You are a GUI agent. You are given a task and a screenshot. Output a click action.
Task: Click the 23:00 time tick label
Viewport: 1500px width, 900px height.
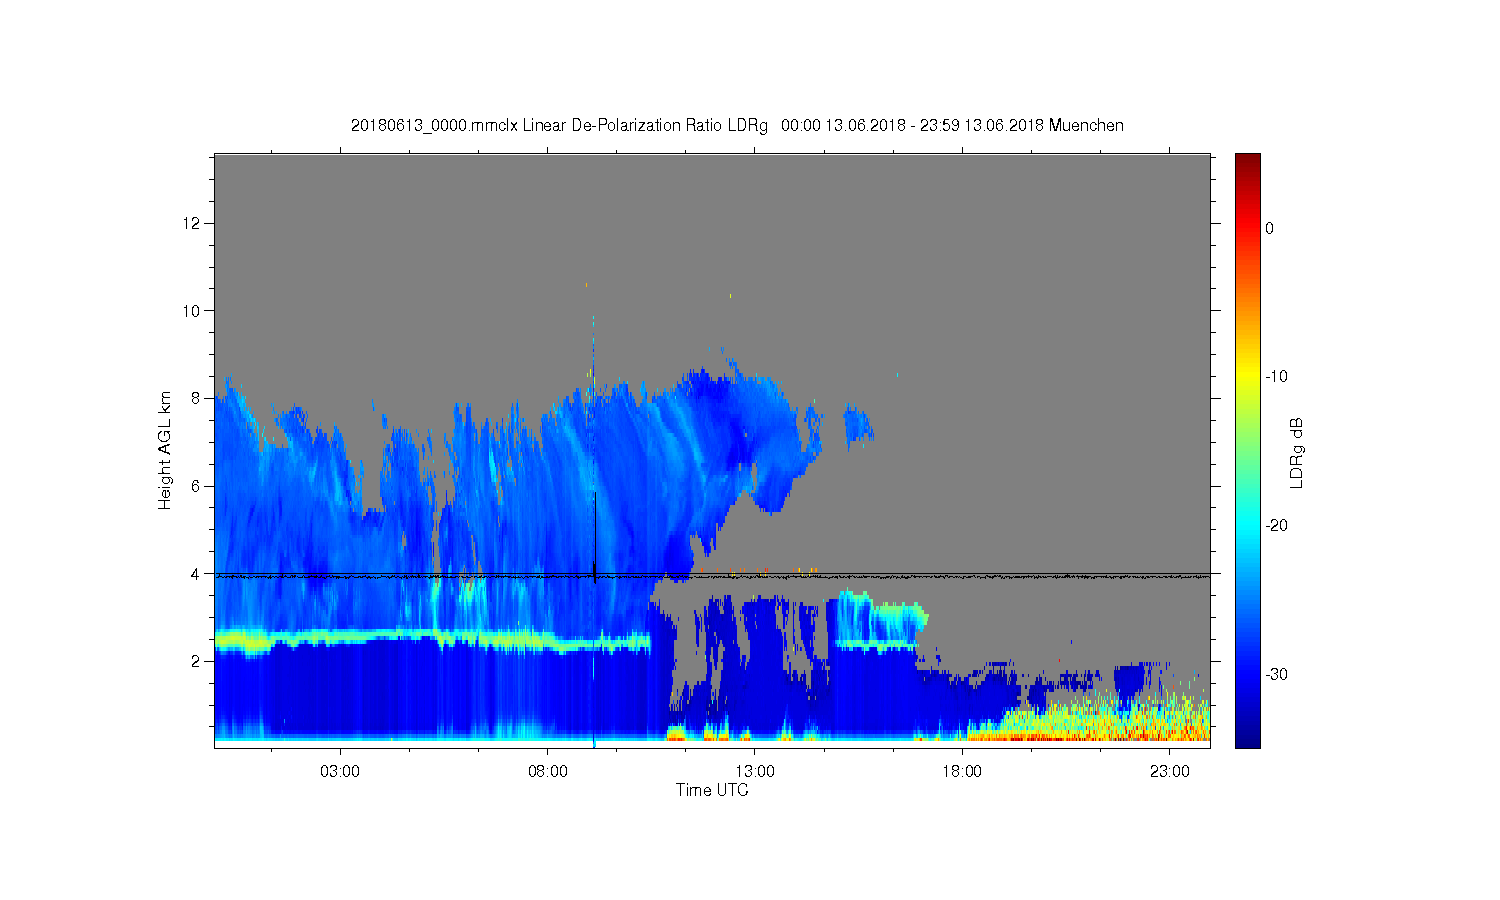1170,772
